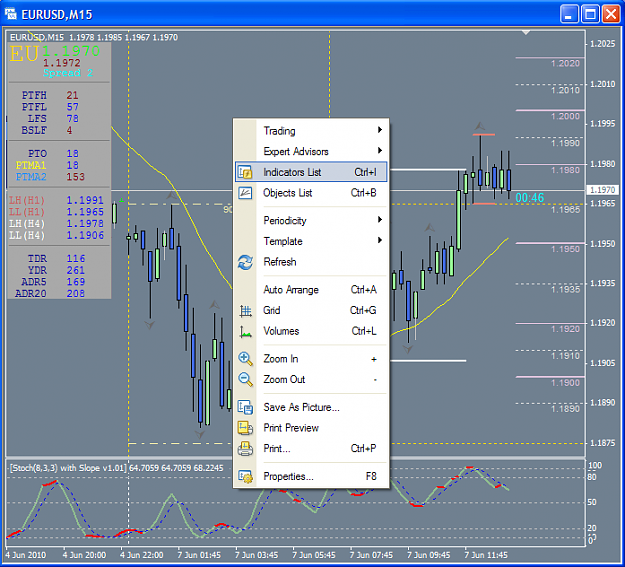The height and width of the screenshot is (567, 625).
Task: Close the EURUSD,M15 chart window
Action: 611,14
